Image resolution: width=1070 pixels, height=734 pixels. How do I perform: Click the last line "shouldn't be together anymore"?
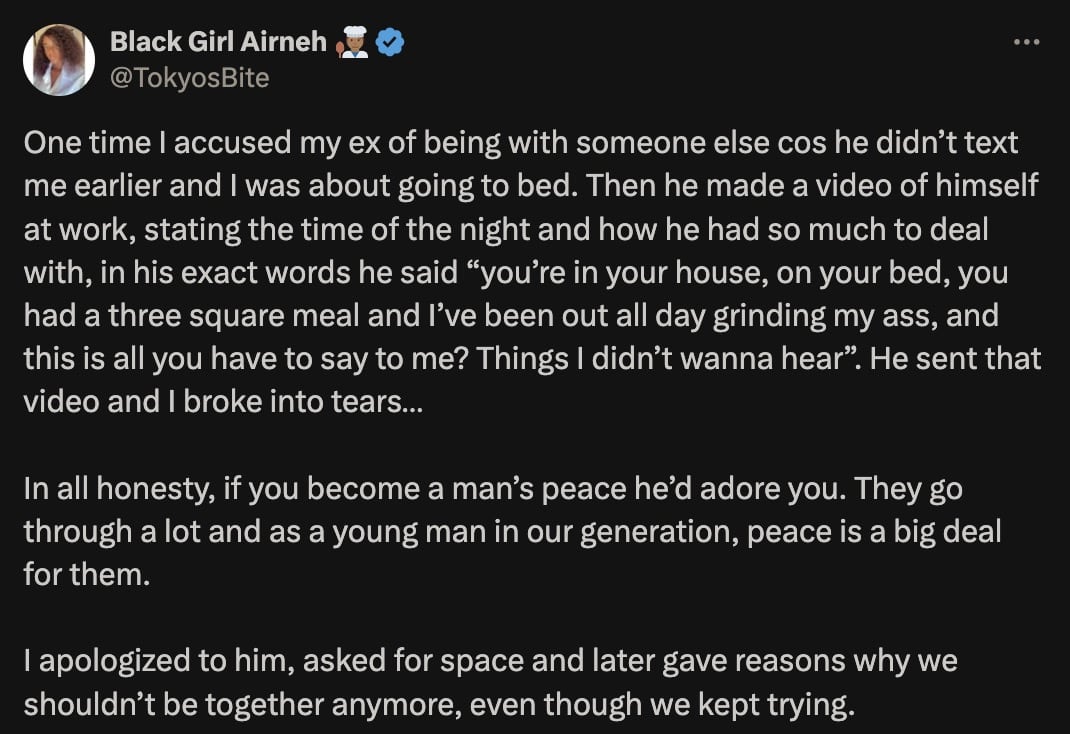[438, 704]
